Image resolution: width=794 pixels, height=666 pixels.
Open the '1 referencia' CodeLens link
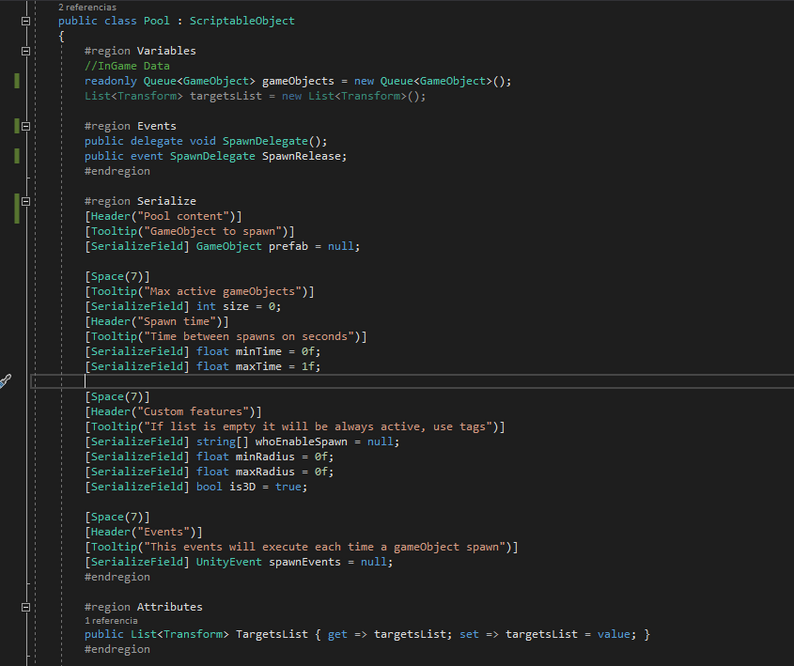[111, 620]
